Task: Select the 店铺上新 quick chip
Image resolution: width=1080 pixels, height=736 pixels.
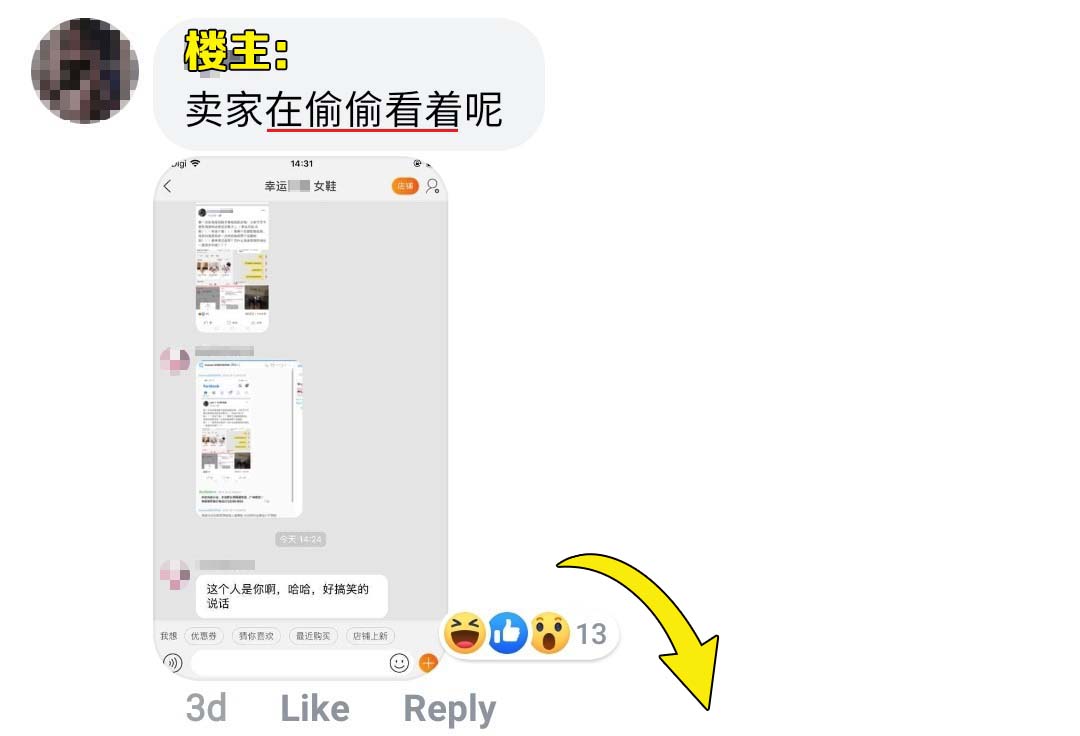Action: (370, 635)
